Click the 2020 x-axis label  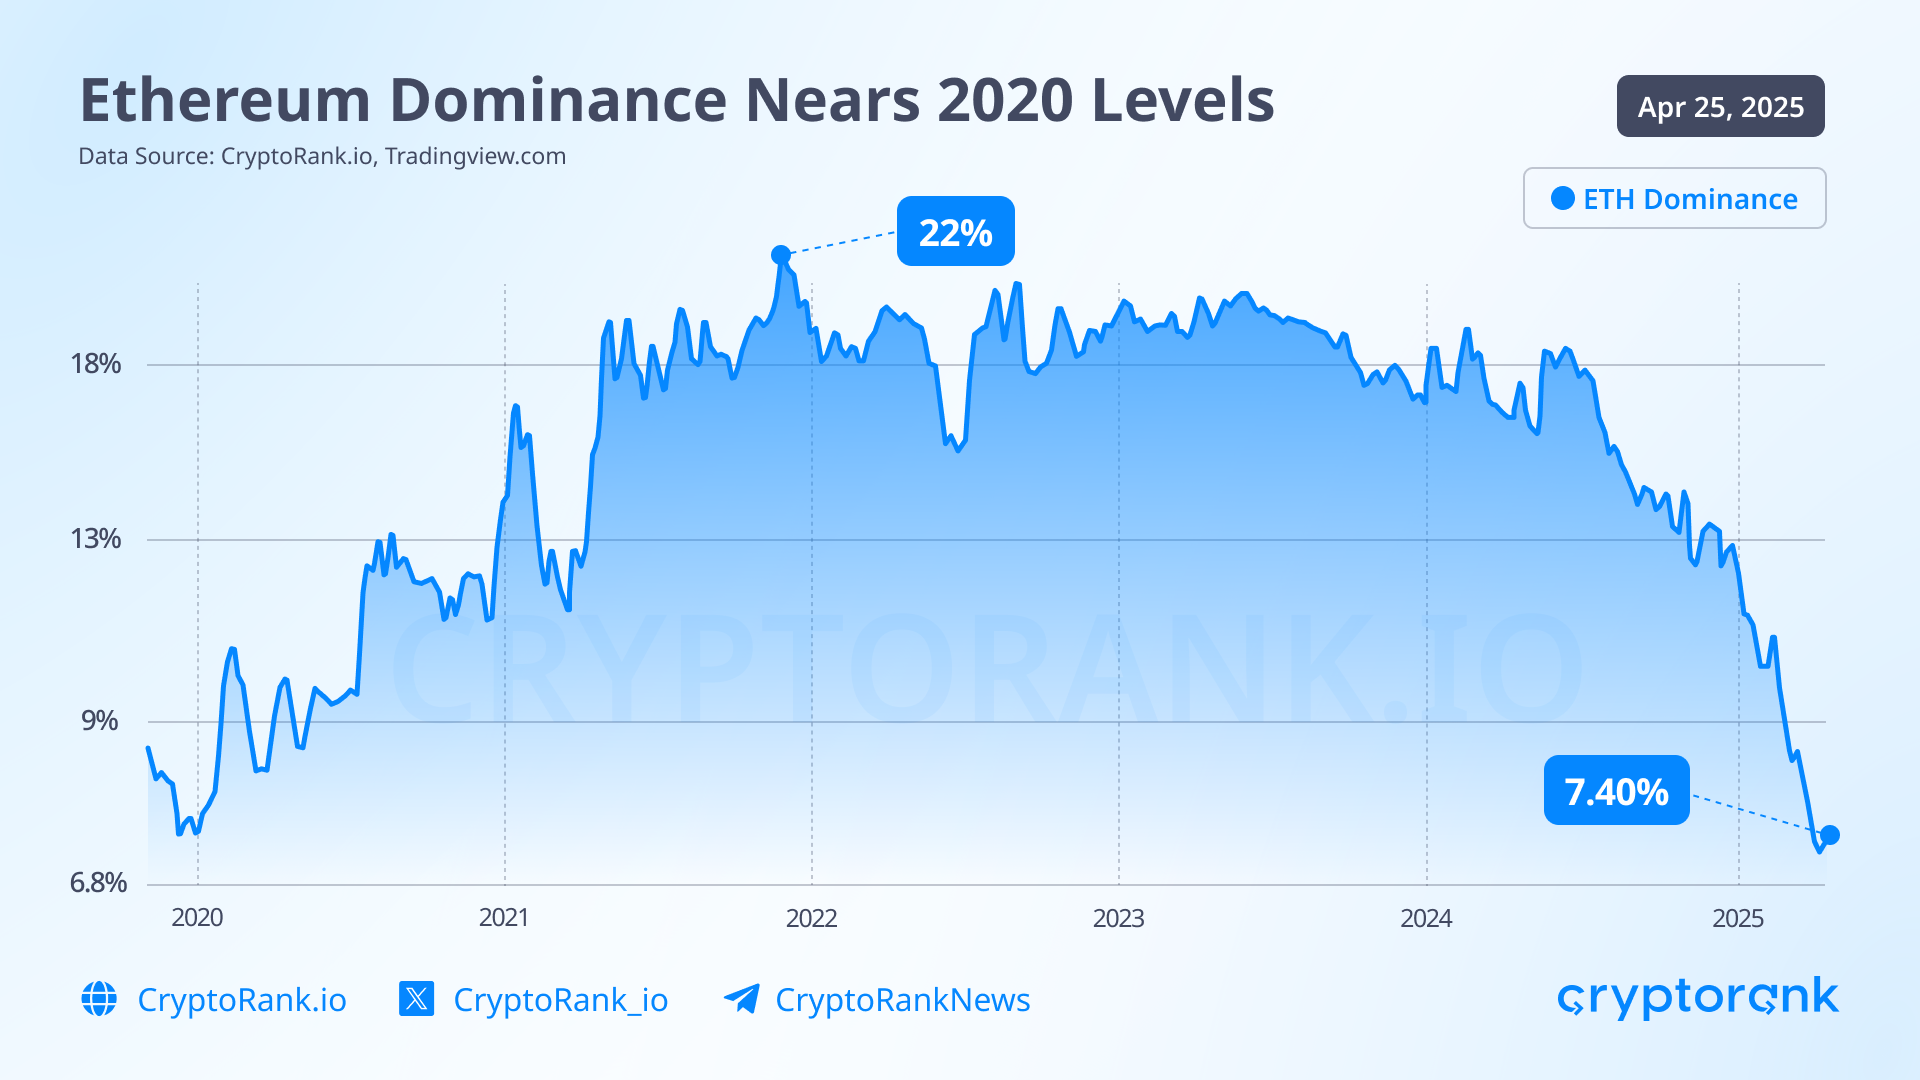pos(197,918)
